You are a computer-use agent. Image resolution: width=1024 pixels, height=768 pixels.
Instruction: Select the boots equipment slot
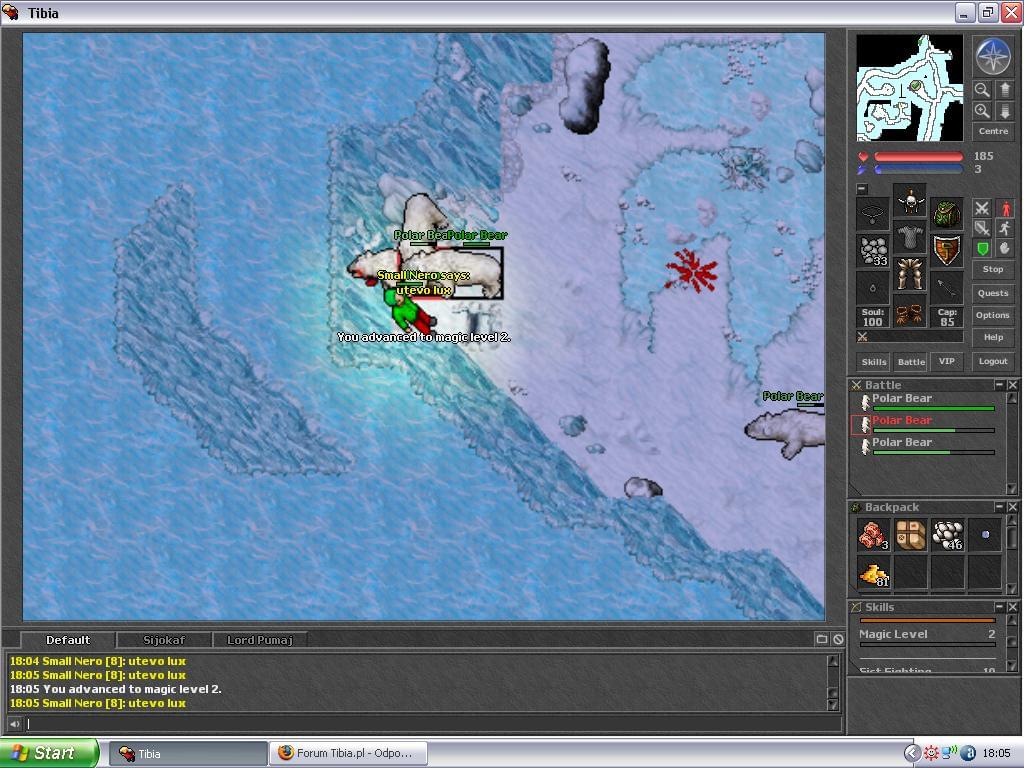(x=910, y=312)
